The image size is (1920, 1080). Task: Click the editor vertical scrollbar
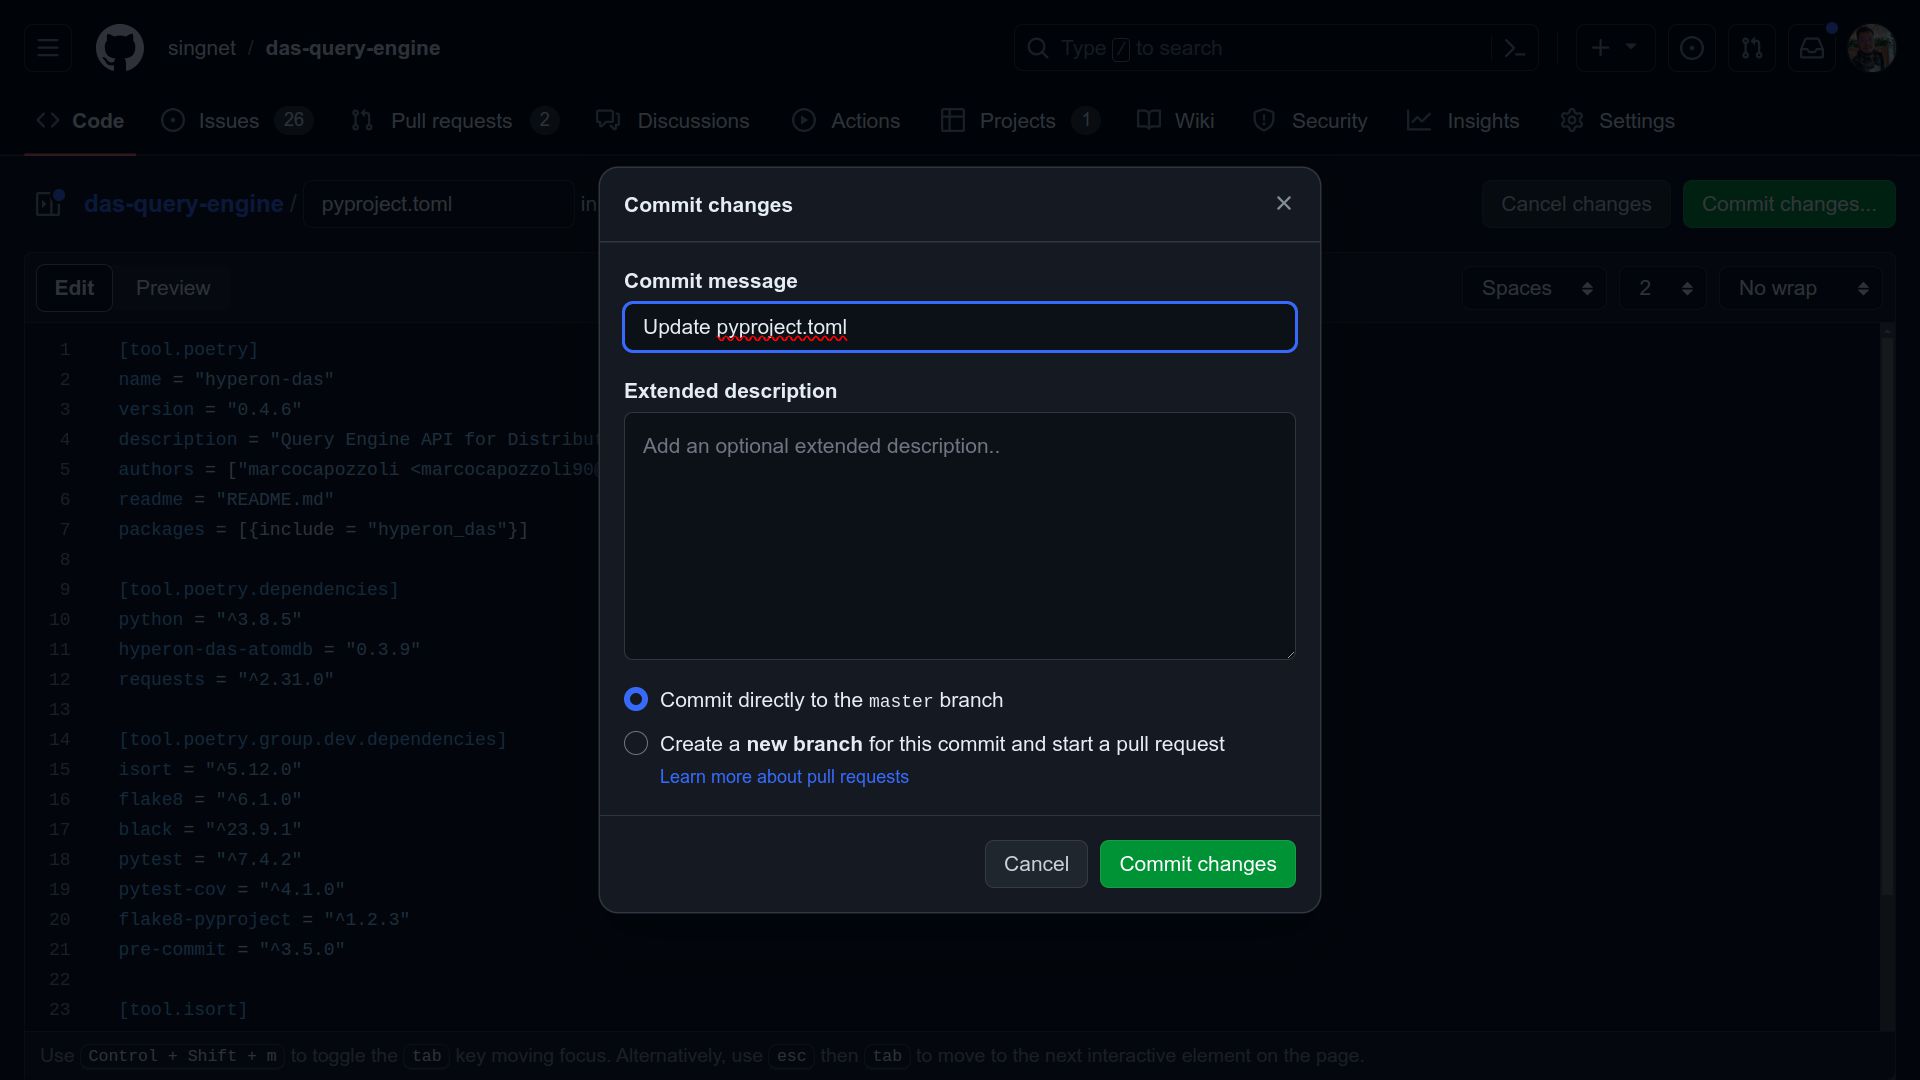click(1887, 615)
